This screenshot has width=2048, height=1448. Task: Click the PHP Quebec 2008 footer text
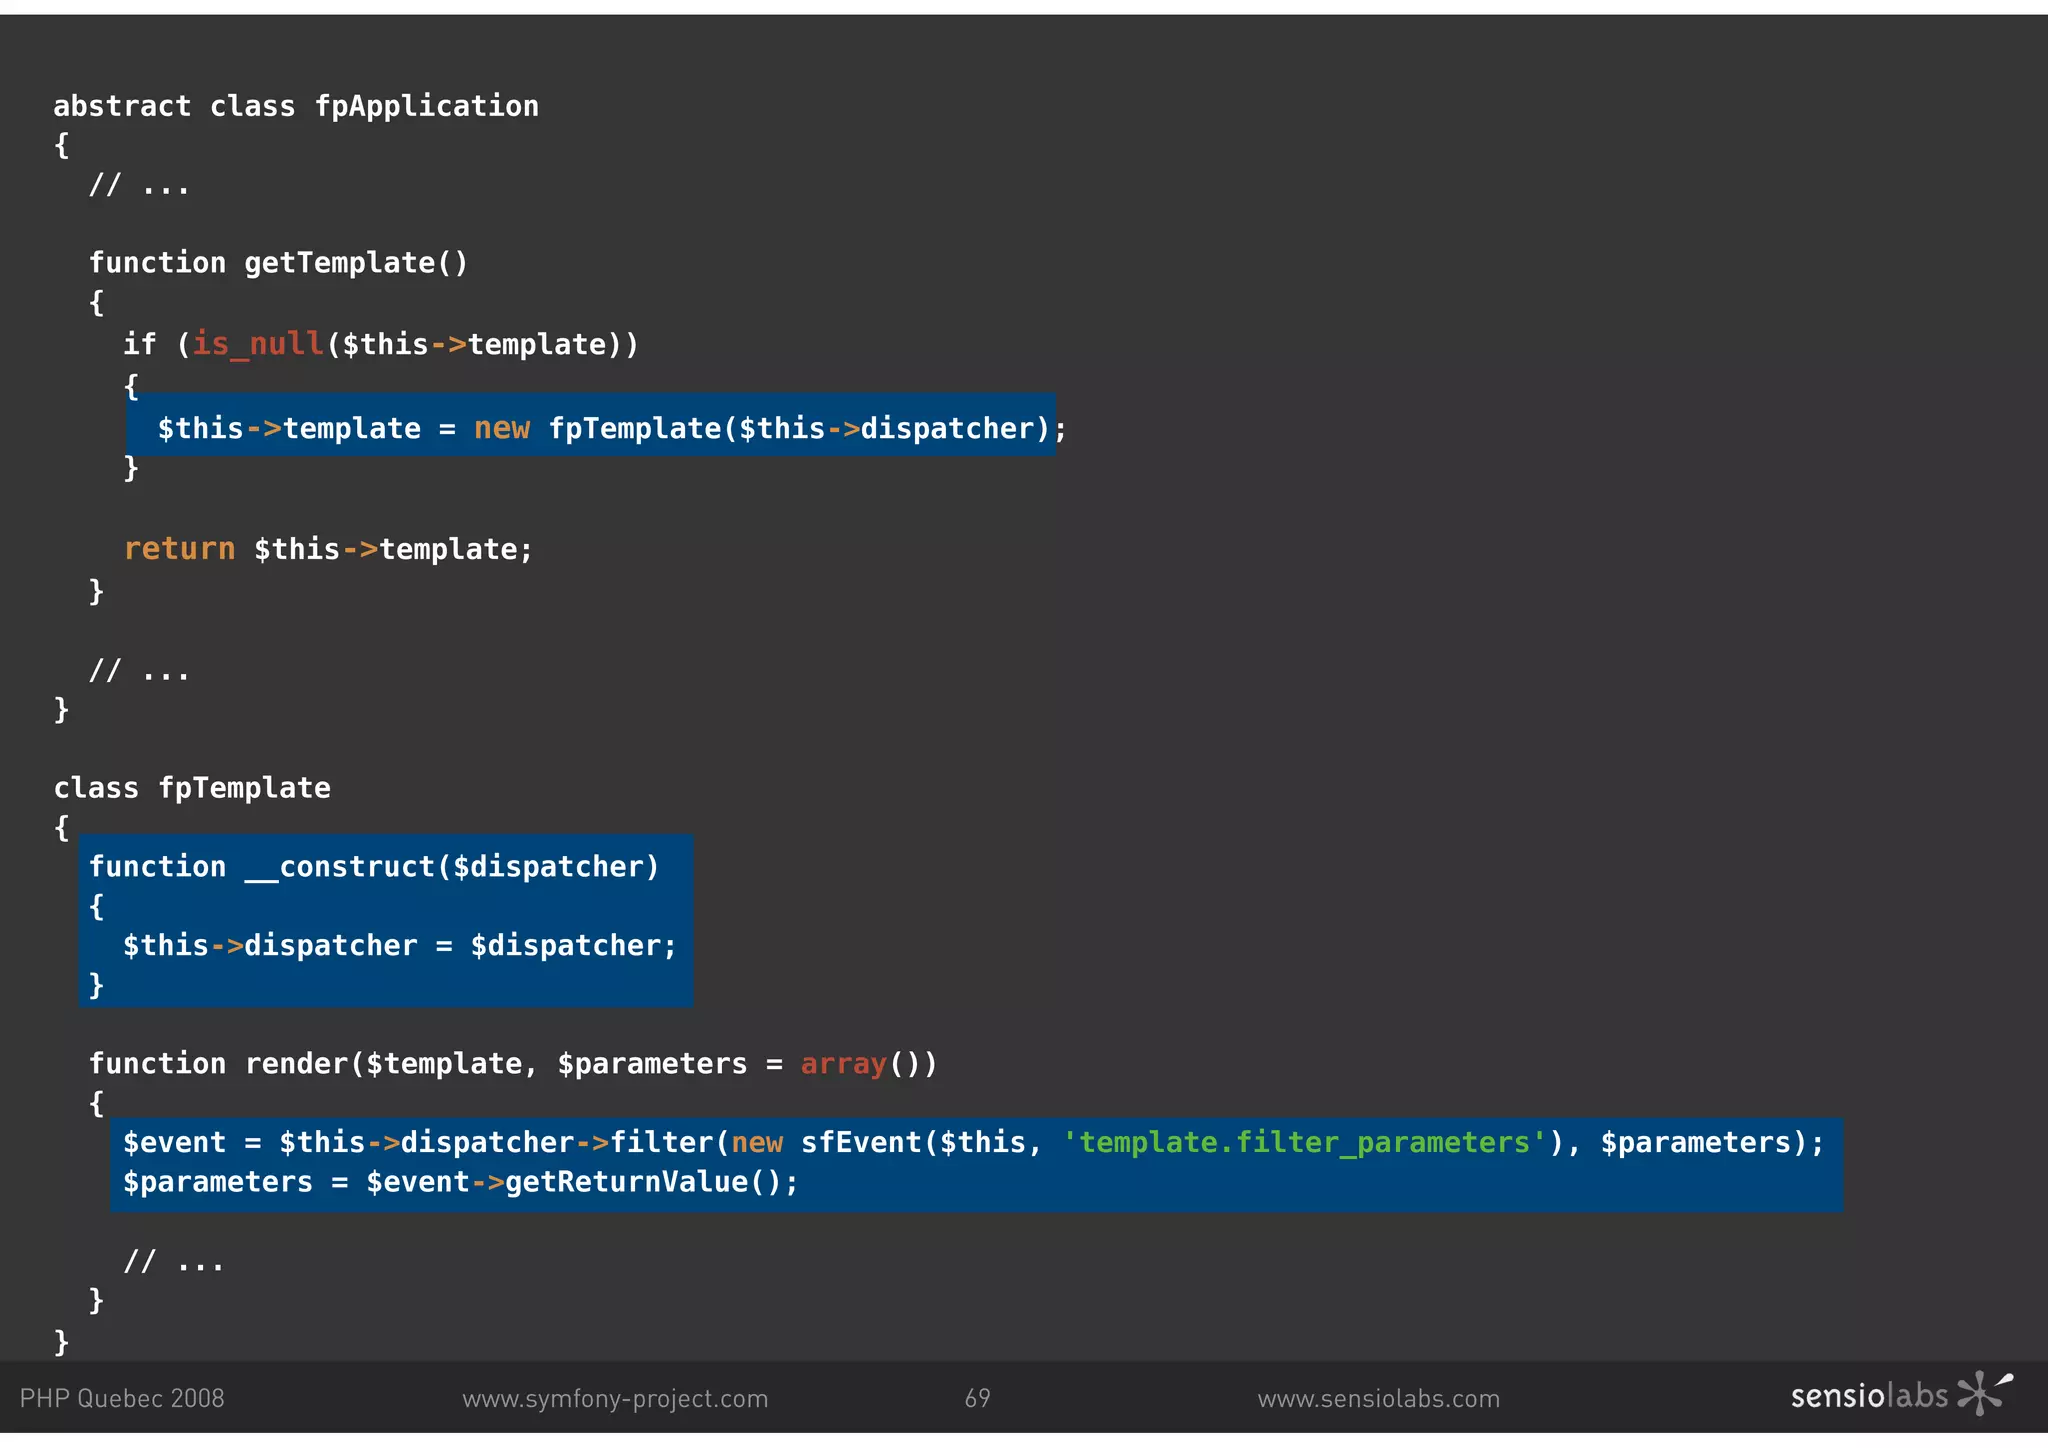point(122,1398)
